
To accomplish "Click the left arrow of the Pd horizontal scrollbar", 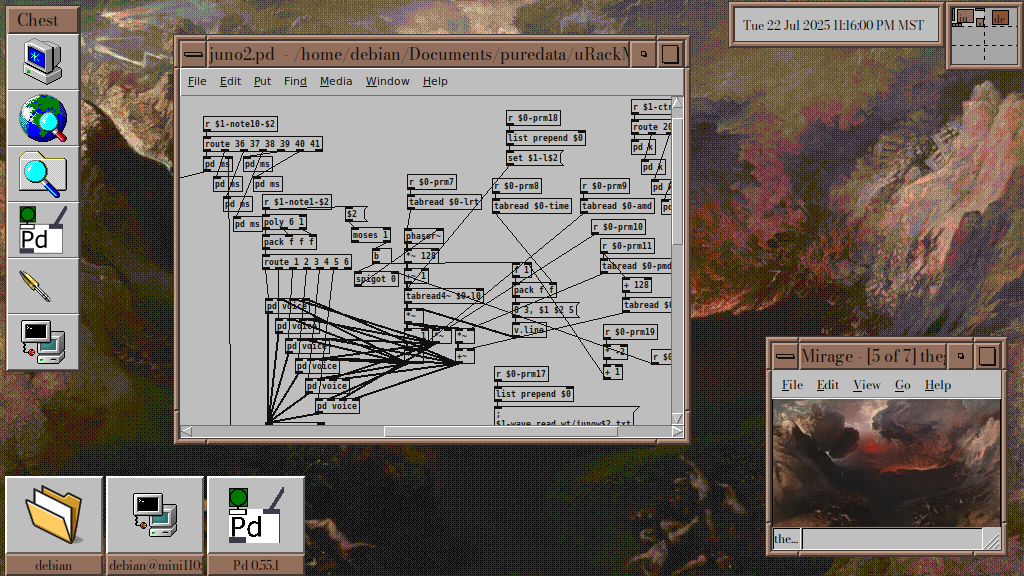I will [187, 431].
